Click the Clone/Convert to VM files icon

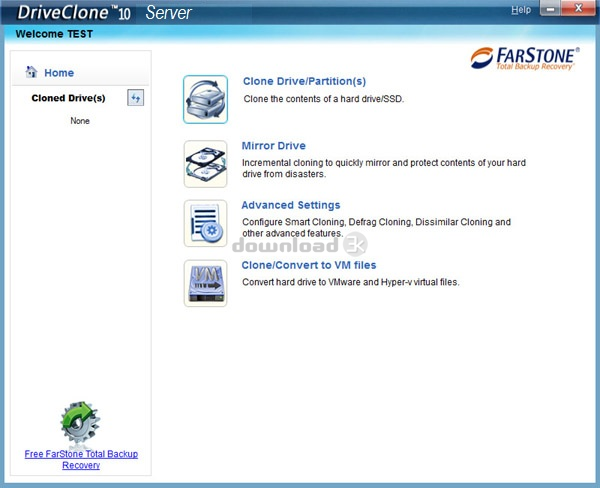pos(205,283)
